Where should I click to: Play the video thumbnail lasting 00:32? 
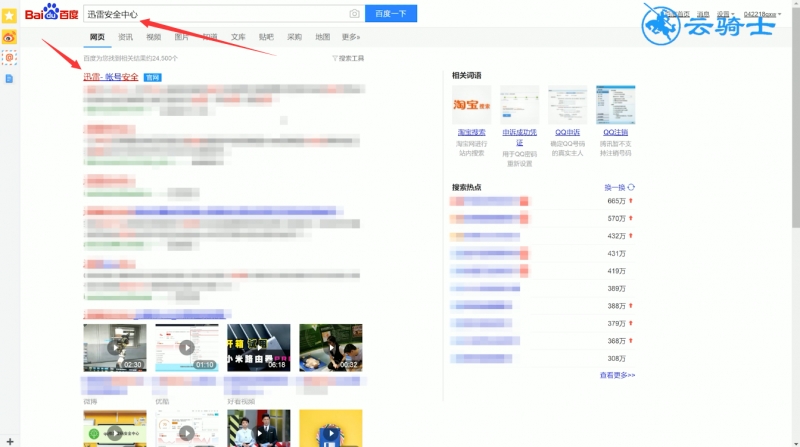[331, 347]
